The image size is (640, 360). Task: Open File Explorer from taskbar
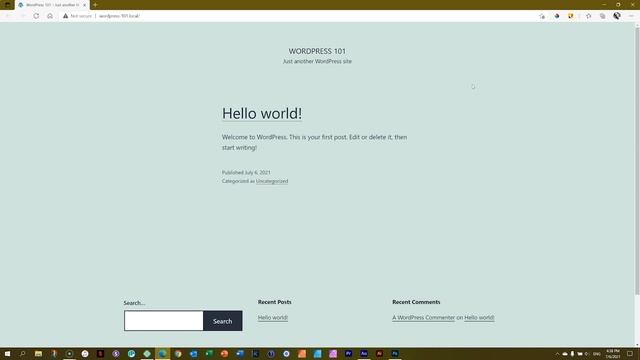click(x=38, y=353)
